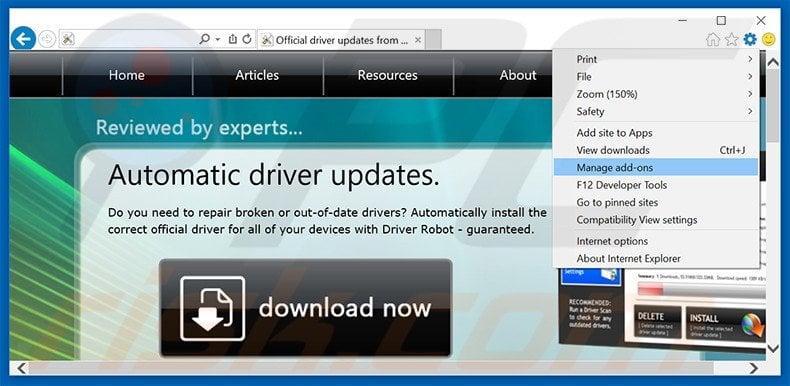Open the address bar search dropdown arrow
Viewport: 790px width, 386px height.
(x=218, y=39)
